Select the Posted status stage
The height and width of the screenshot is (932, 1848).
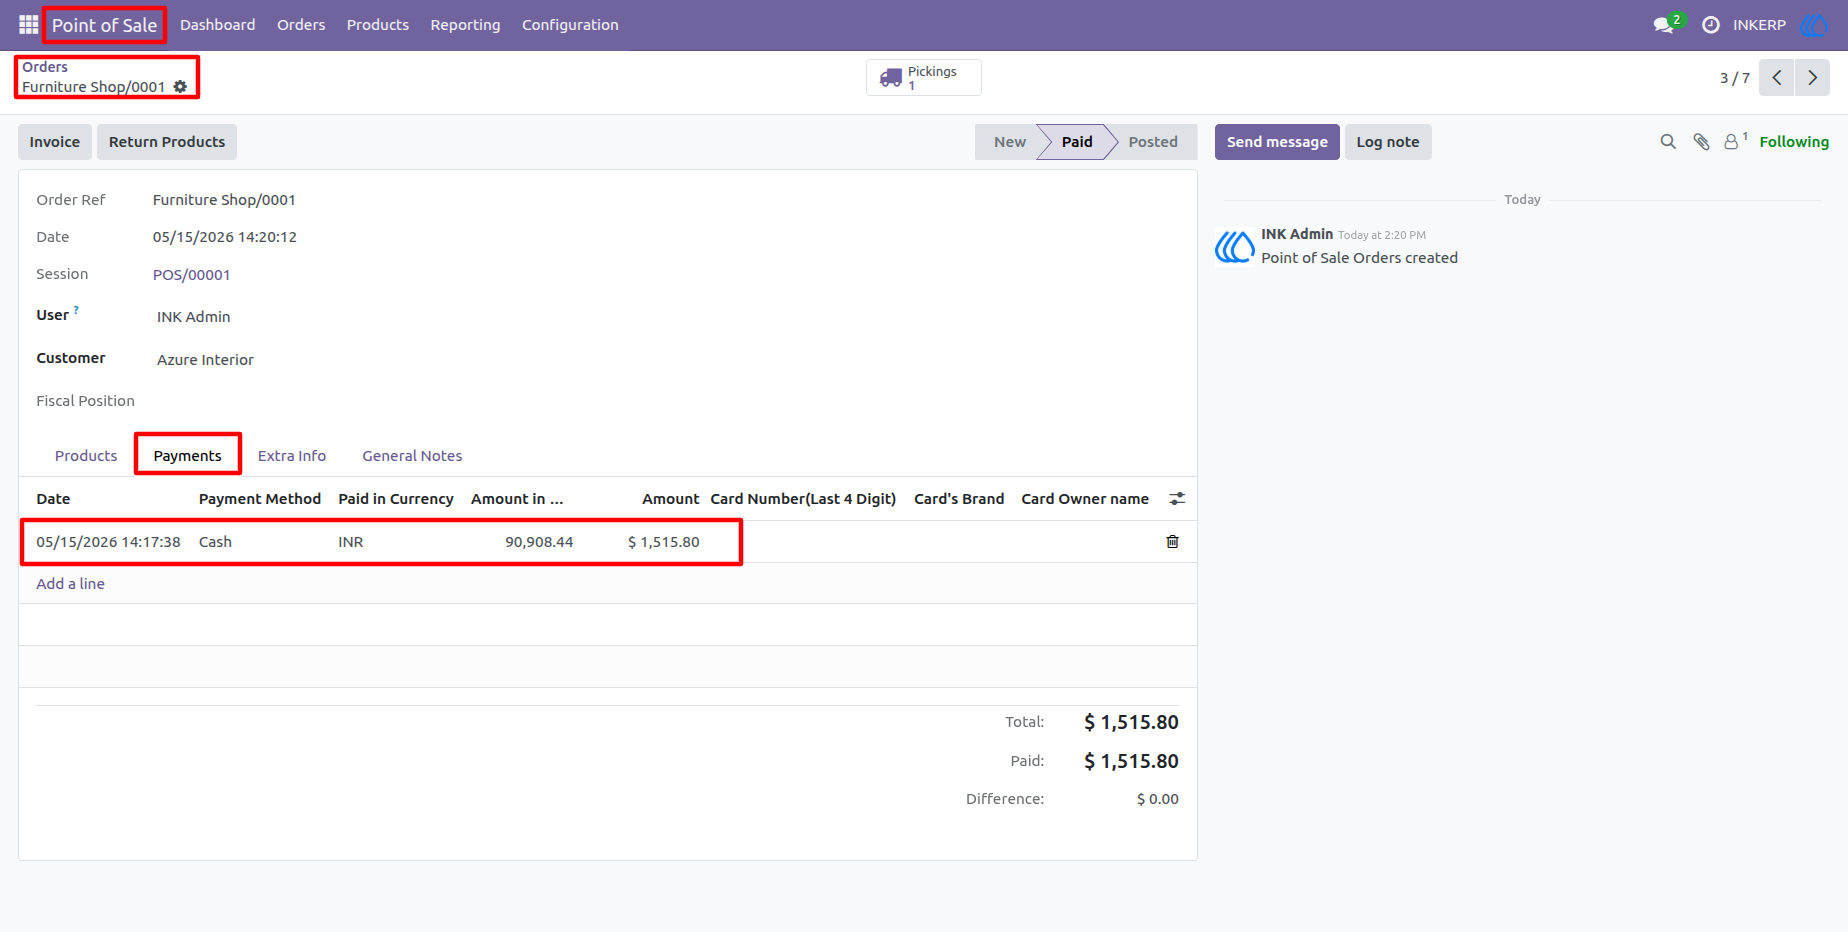1153,142
